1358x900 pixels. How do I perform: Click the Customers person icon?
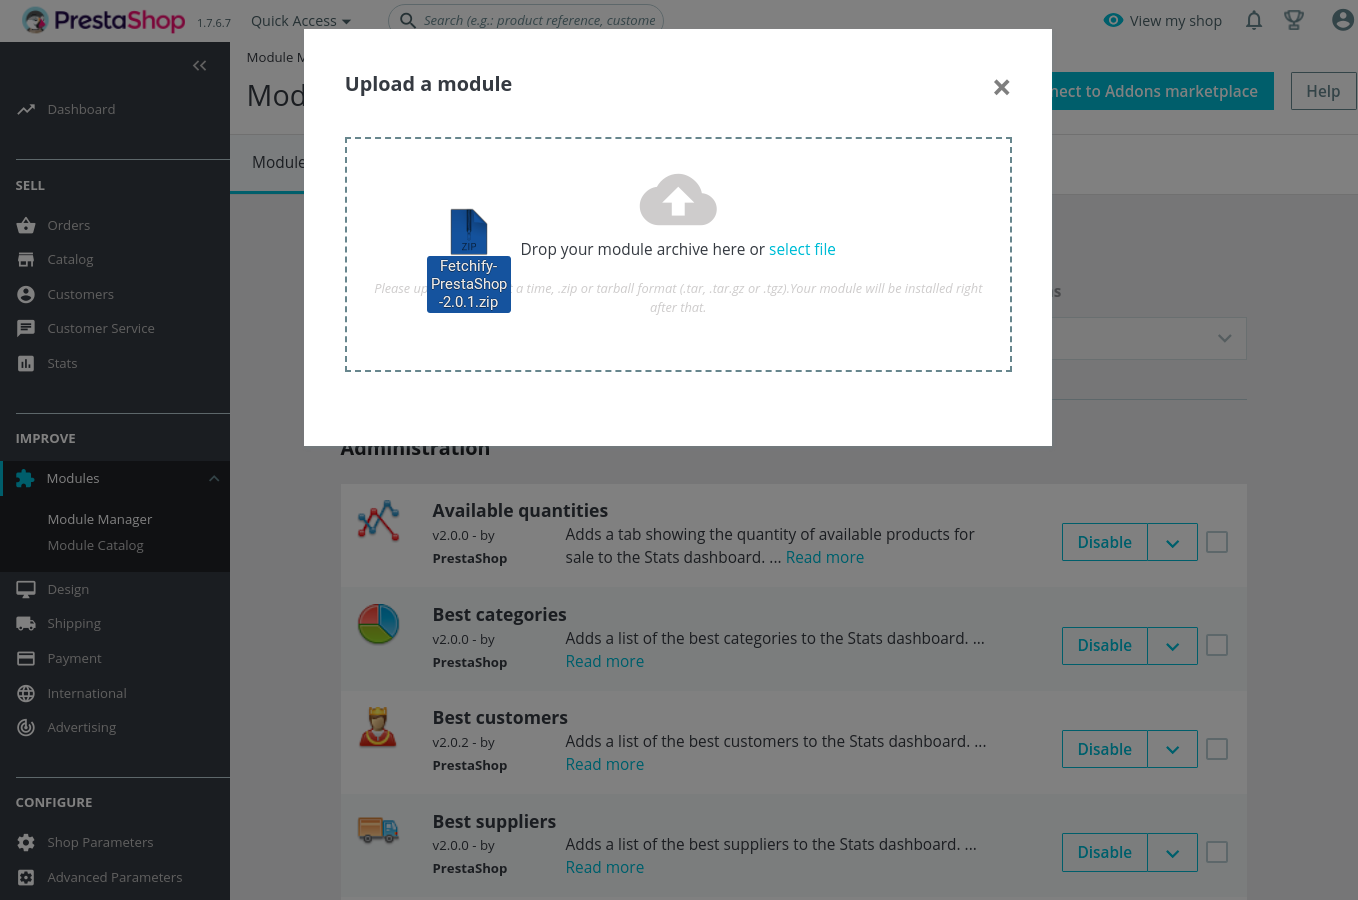26,294
